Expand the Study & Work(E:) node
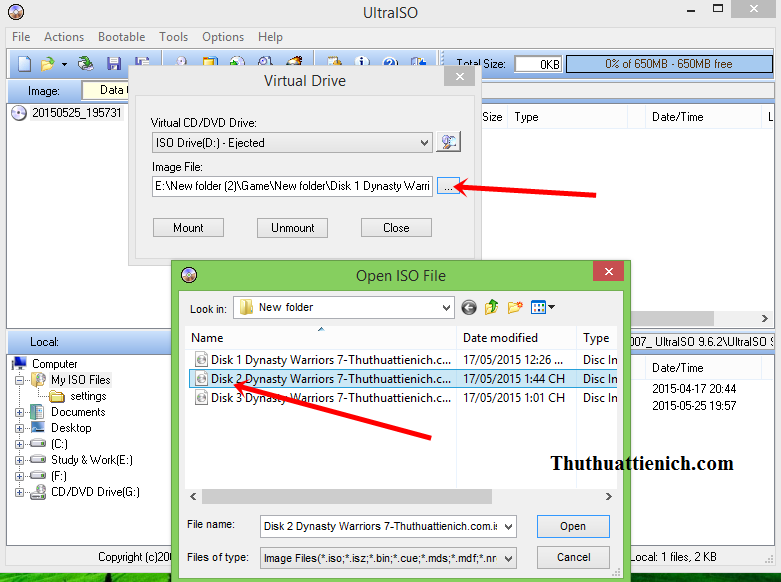This screenshot has width=781, height=582. pyautogui.click(x=19, y=460)
